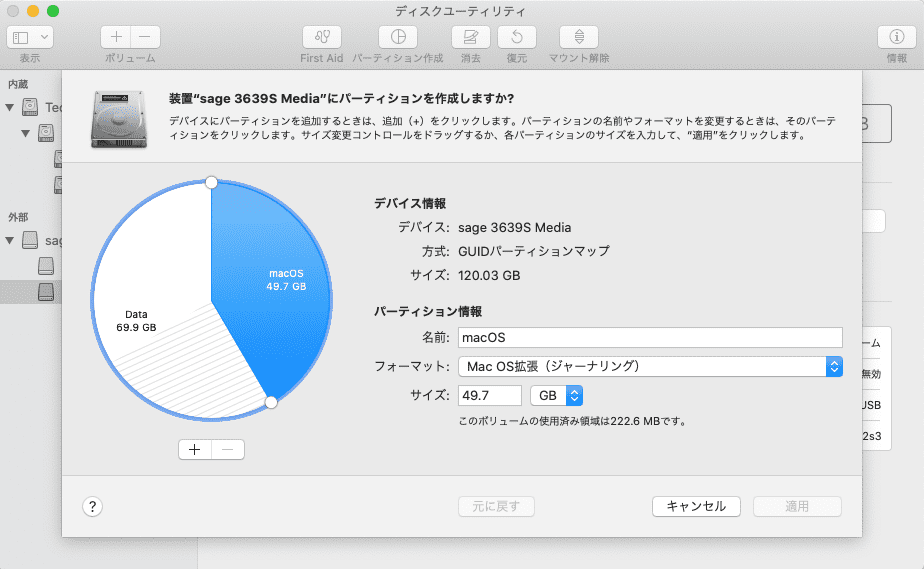This screenshot has height=569, width=924.
Task: Click the sage 3639S Media device text
Action: pos(514,227)
